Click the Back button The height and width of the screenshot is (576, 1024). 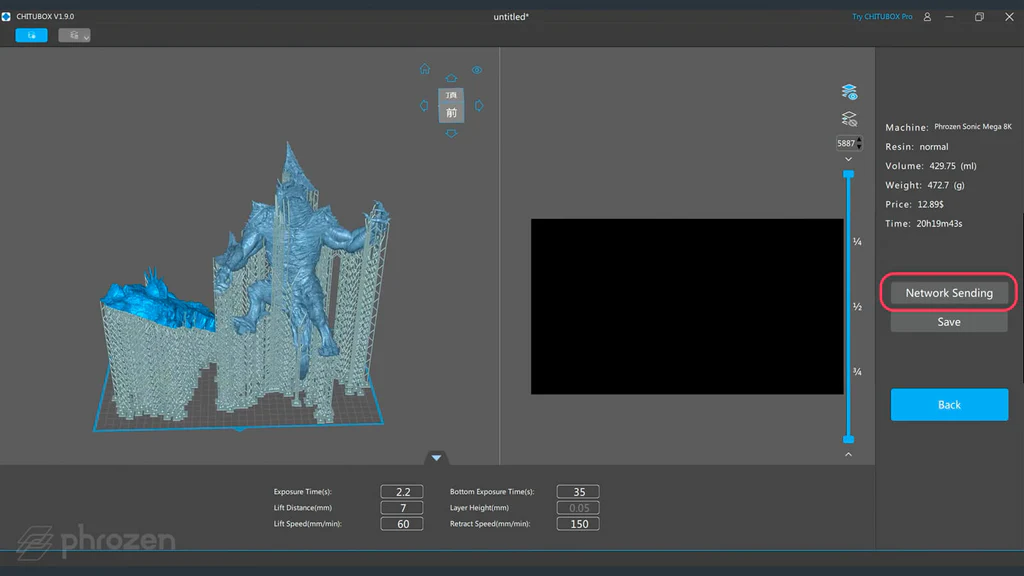point(948,404)
